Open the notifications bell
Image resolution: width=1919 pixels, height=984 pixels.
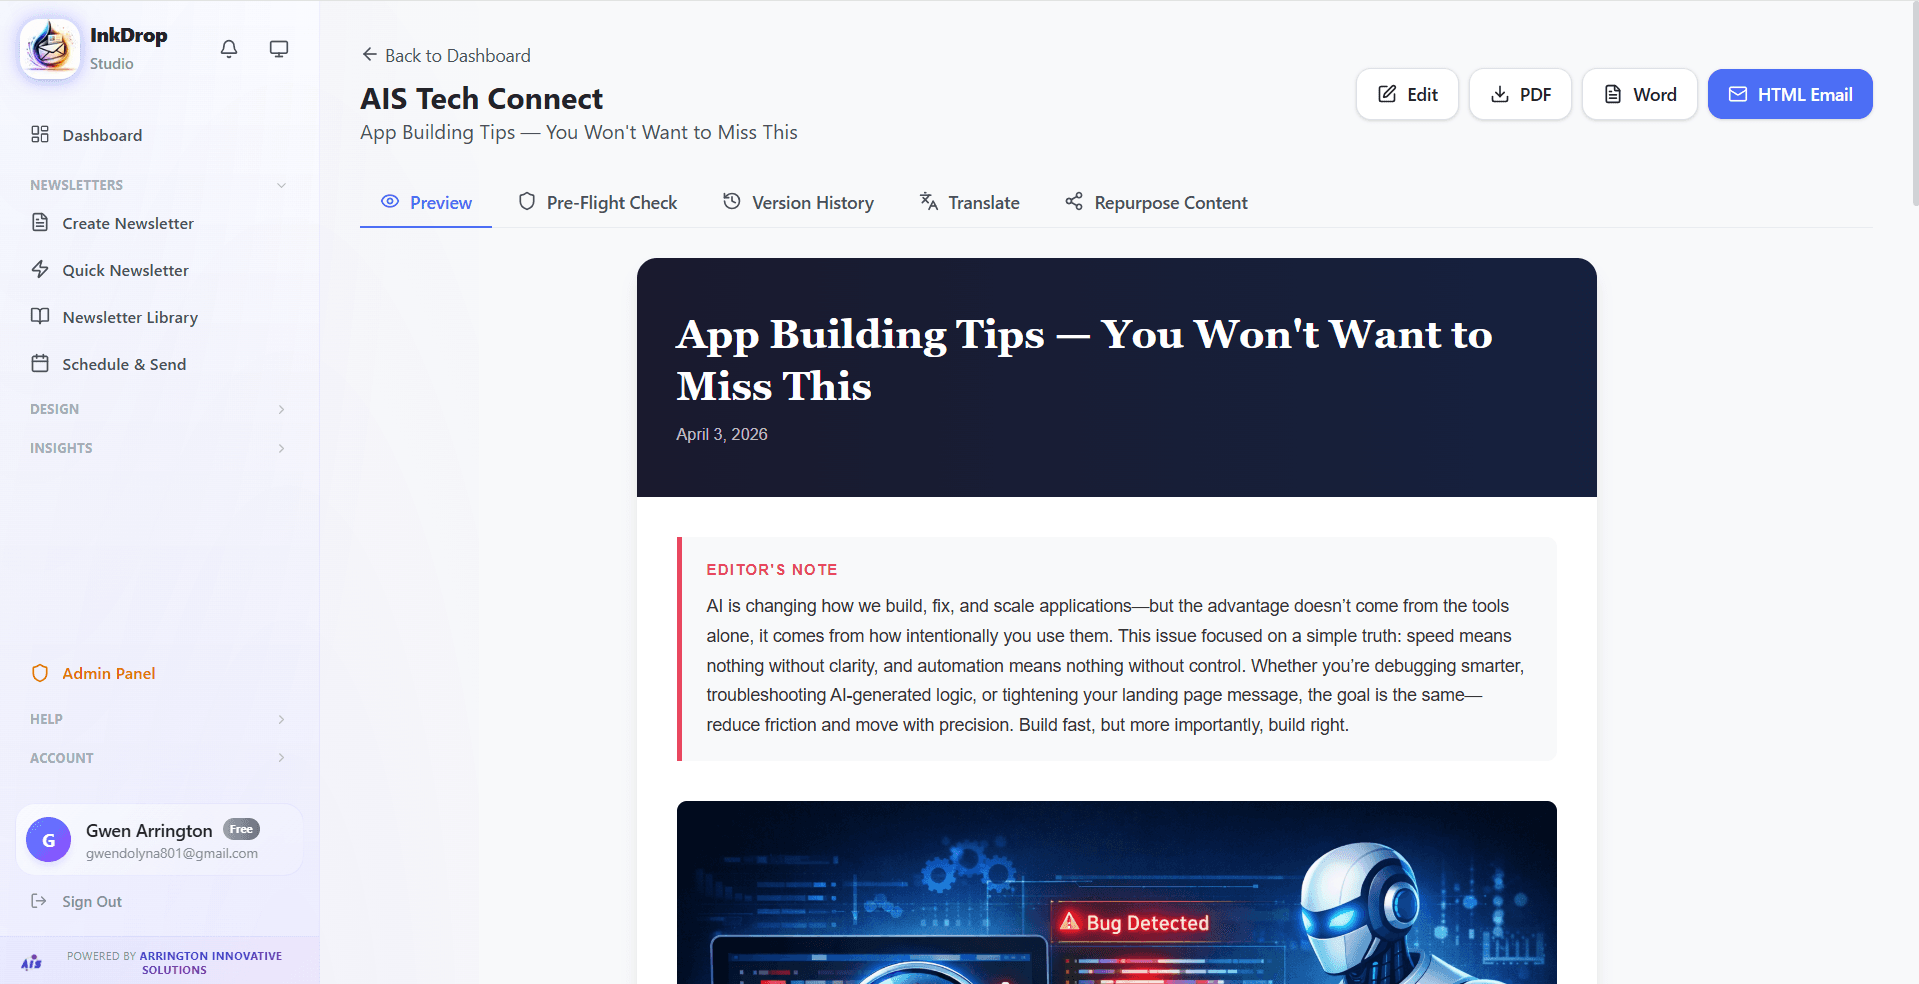click(229, 49)
